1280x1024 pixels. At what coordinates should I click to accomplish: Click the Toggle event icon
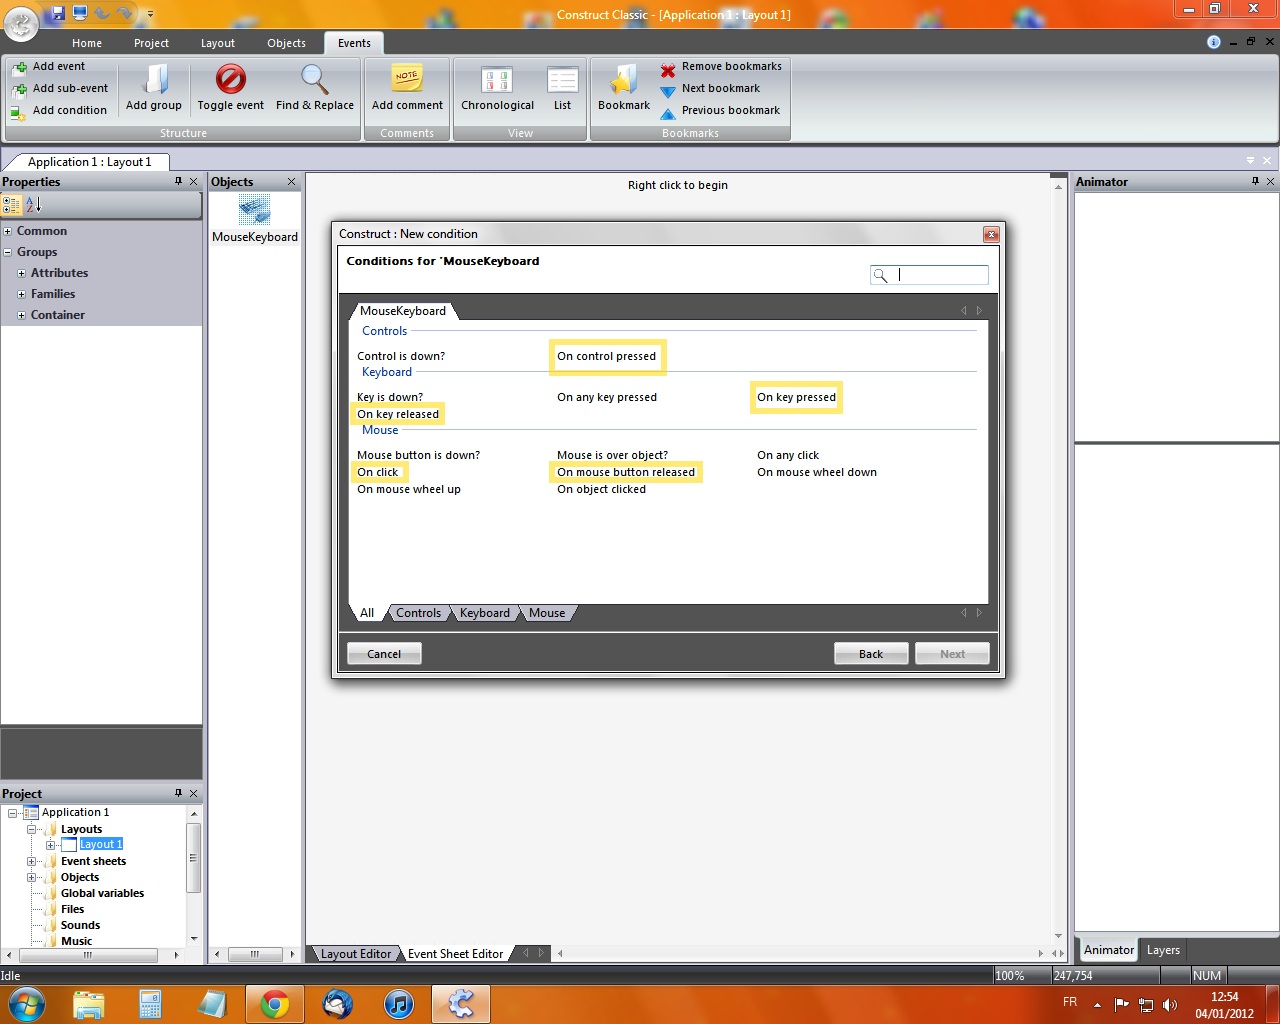point(231,79)
